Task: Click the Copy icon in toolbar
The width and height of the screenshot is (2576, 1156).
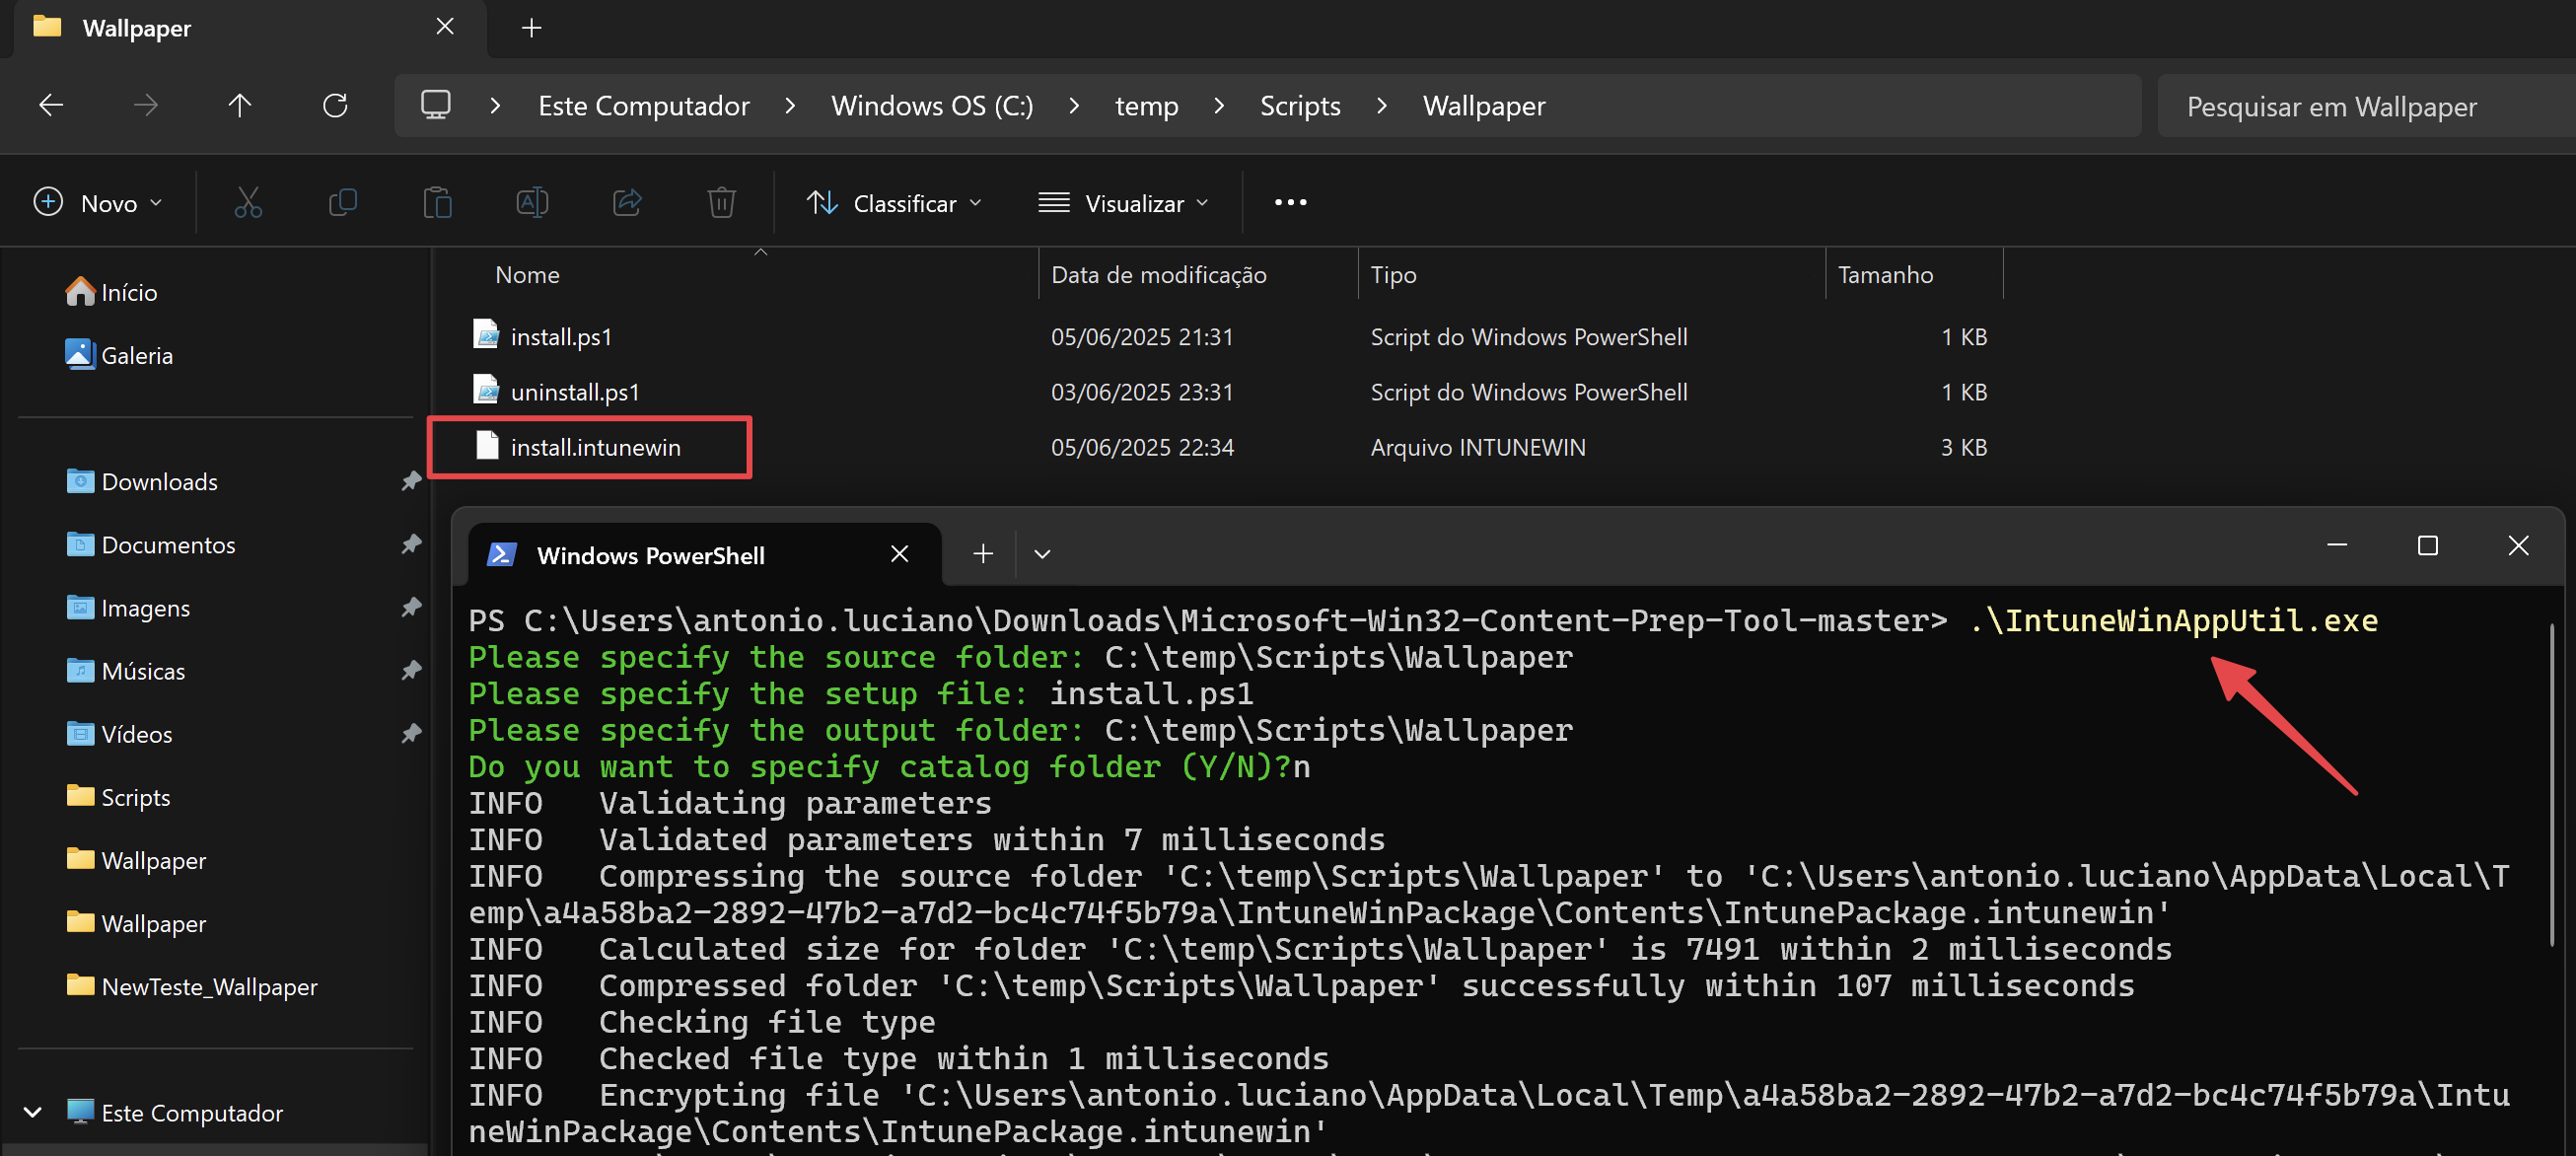Action: coord(343,203)
